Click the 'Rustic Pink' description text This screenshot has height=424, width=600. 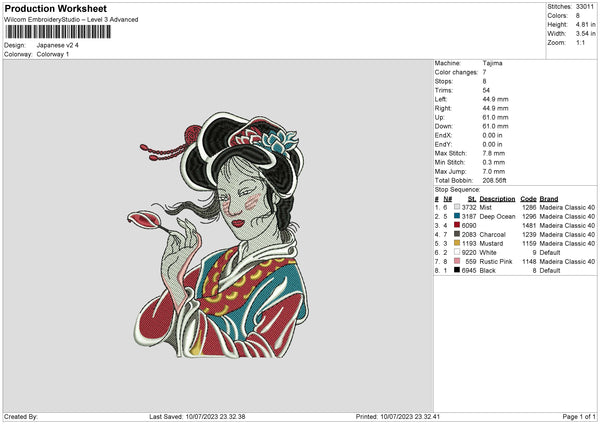coord(496,261)
